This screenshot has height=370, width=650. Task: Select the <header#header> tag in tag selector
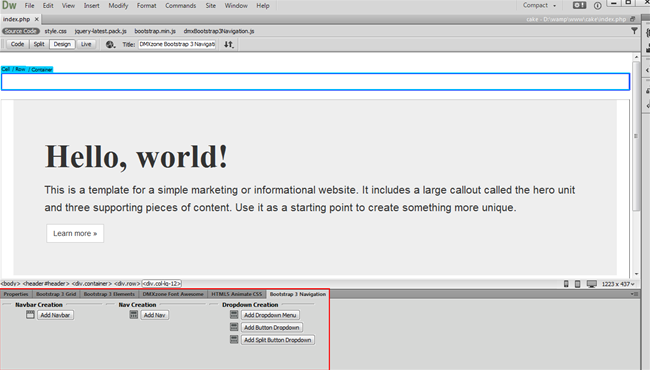(x=46, y=284)
